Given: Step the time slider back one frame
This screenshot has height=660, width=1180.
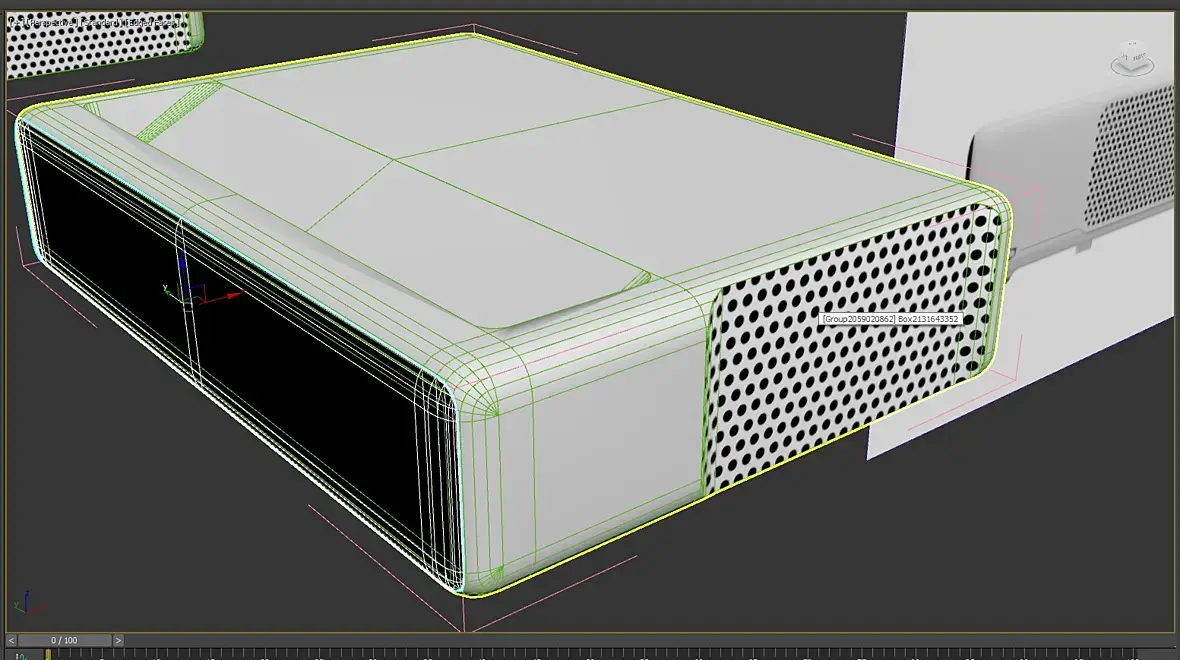Looking at the screenshot, I should pos(11,640).
